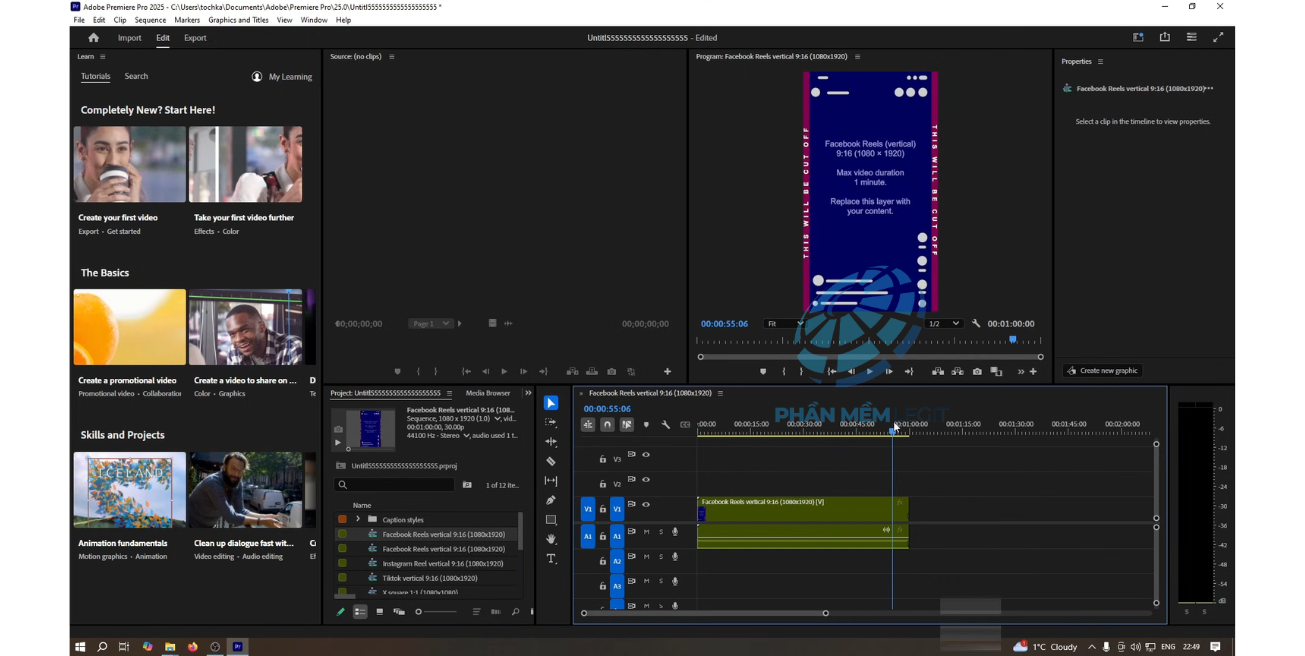
Task: Toggle linked selection in timeline
Action: (627, 425)
